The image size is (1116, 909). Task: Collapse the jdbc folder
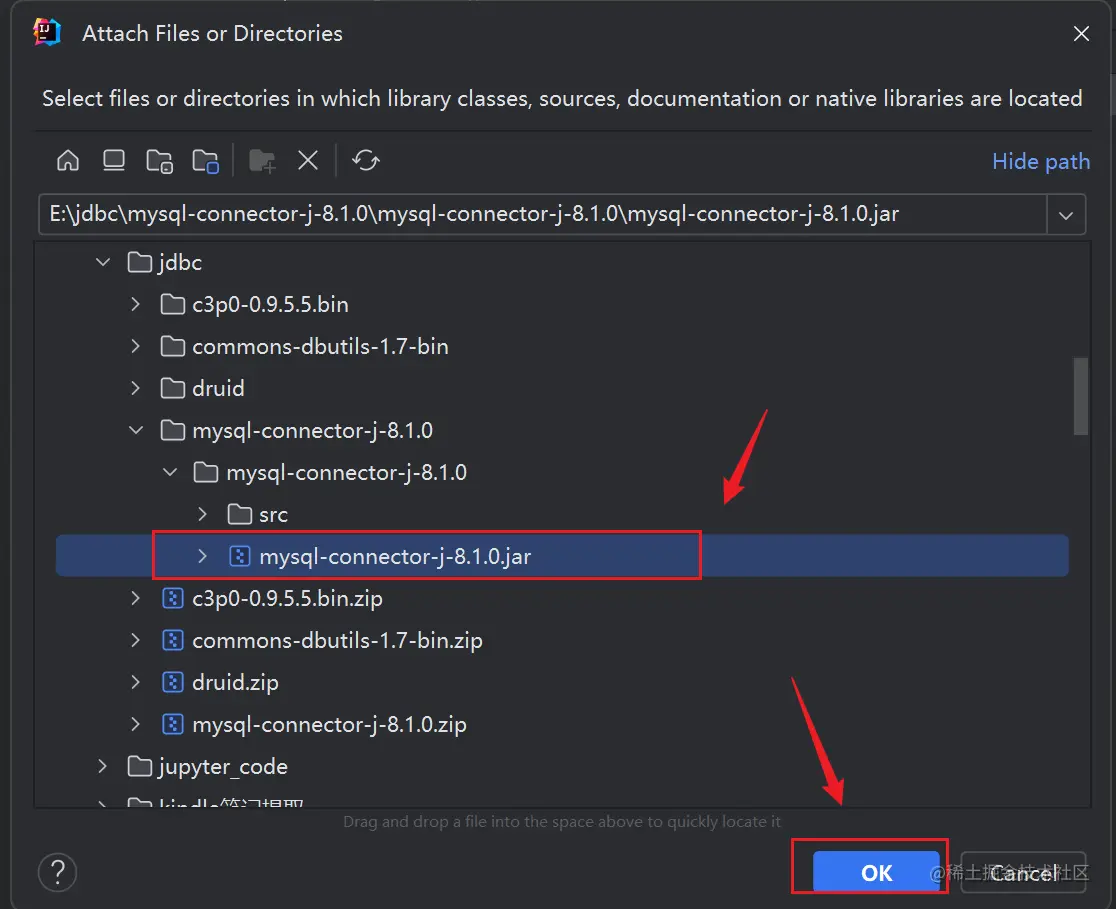(102, 262)
